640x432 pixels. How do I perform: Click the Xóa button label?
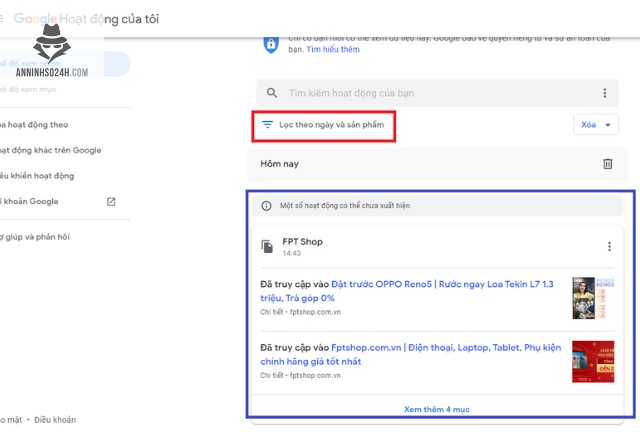(588, 125)
